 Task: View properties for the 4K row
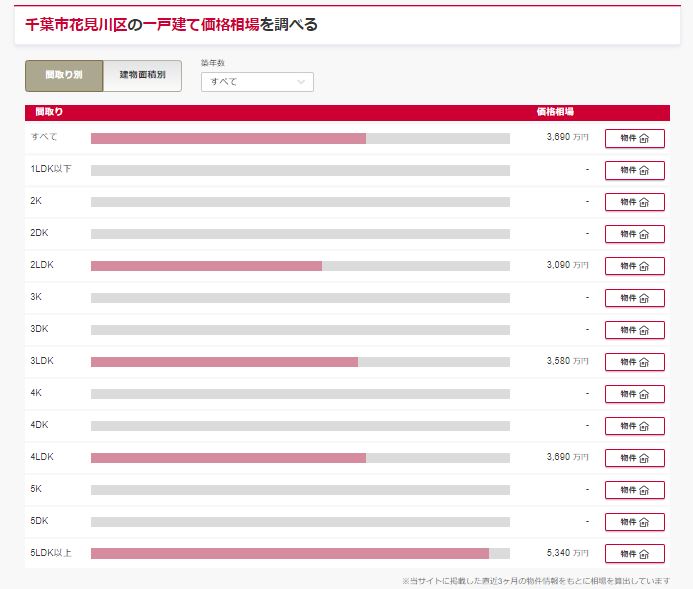tap(634, 394)
